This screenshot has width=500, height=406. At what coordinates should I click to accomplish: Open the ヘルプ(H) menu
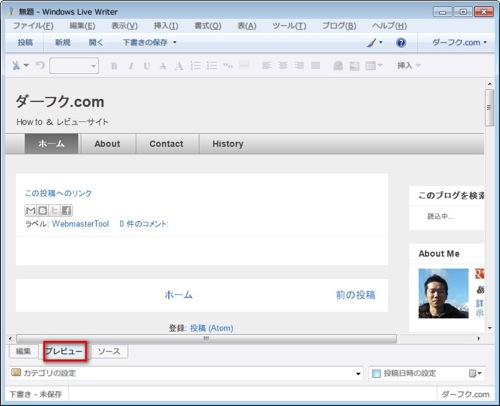click(389, 26)
